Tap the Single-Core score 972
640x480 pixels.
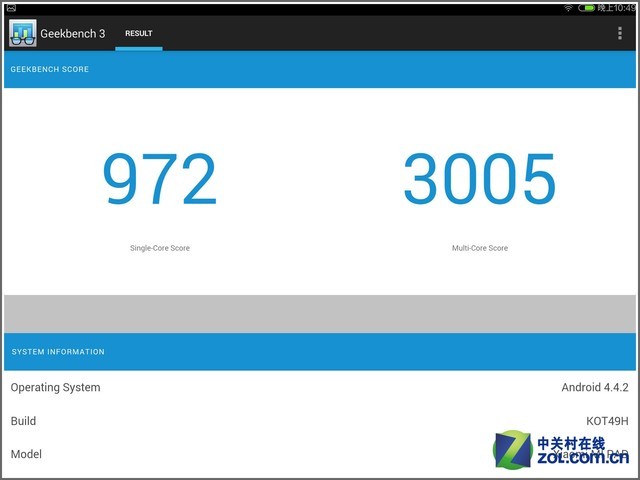coord(160,180)
